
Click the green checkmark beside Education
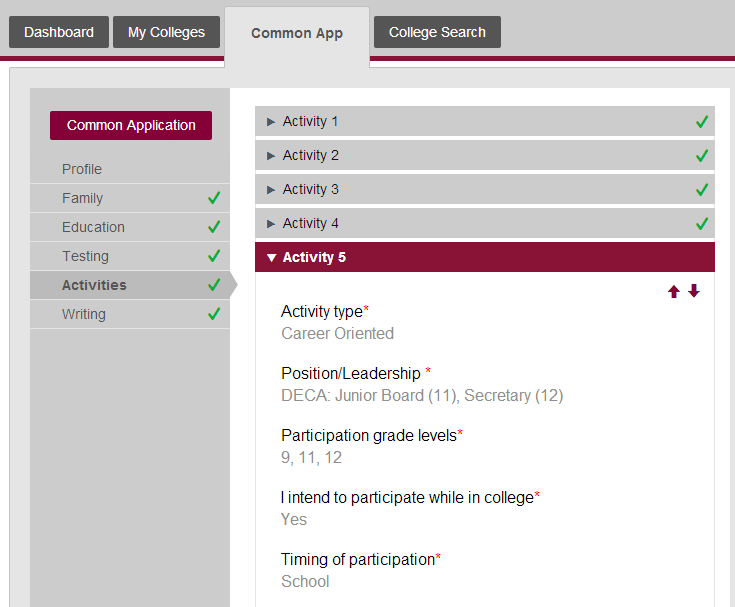click(x=214, y=227)
